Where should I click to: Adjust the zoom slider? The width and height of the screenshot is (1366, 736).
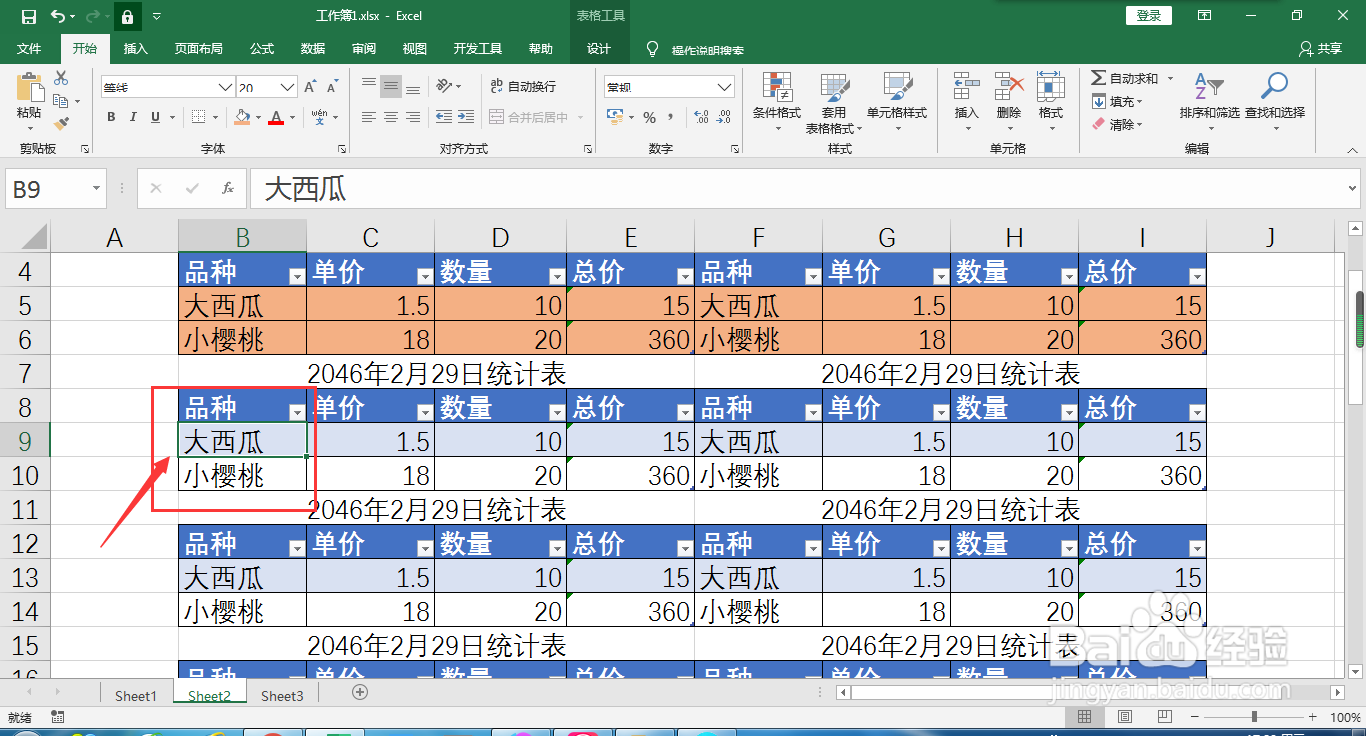click(1253, 716)
